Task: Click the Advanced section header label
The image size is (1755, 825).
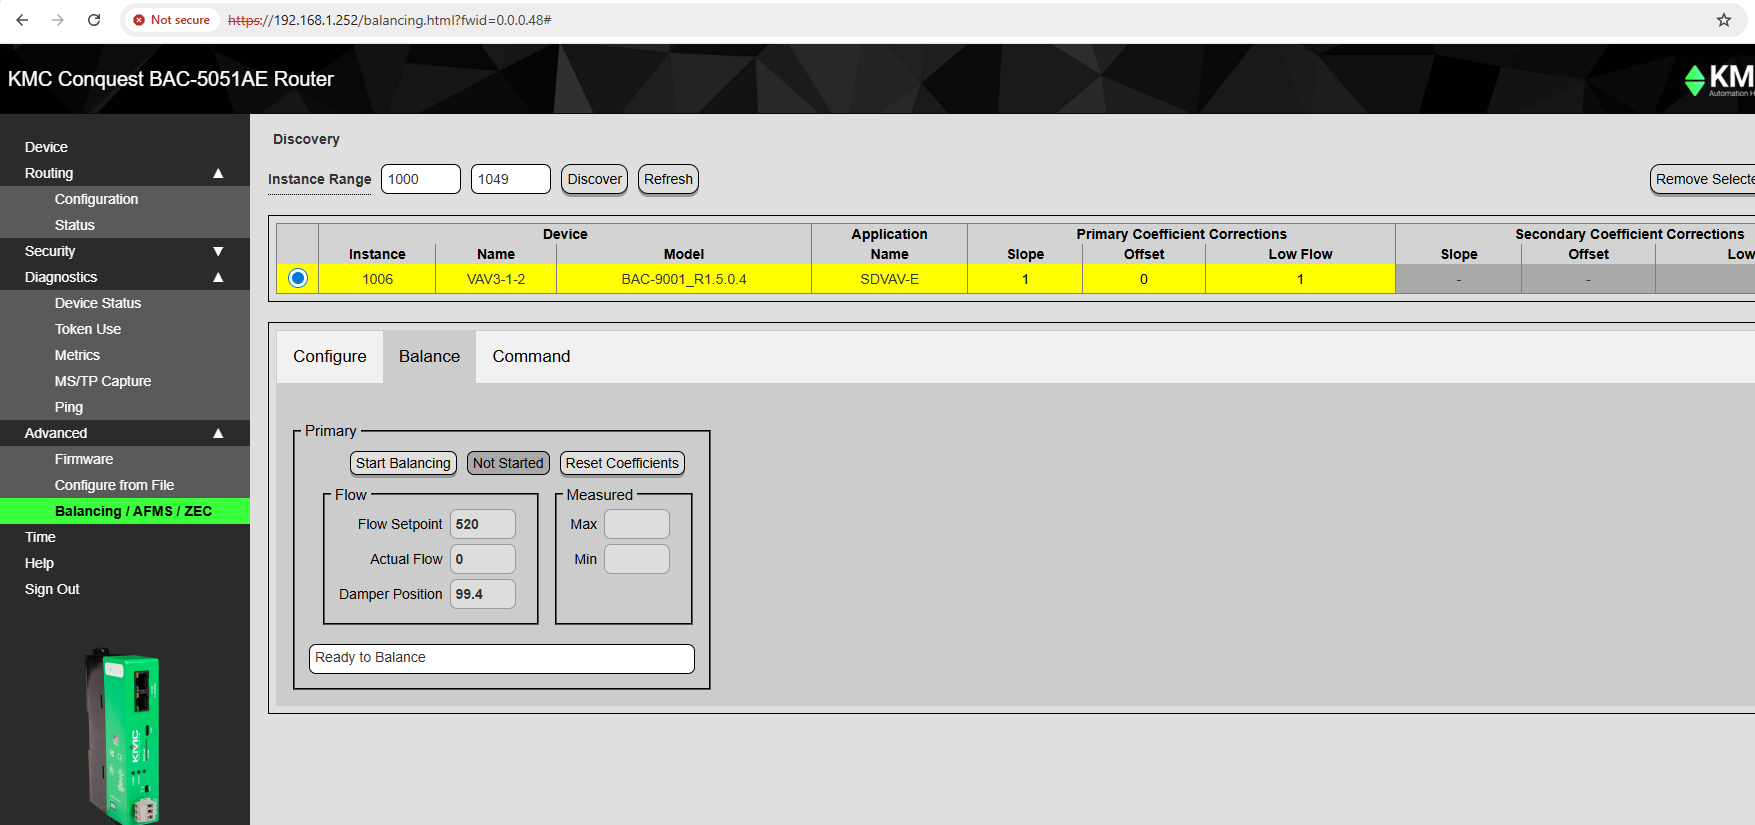Action: (x=56, y=433)
